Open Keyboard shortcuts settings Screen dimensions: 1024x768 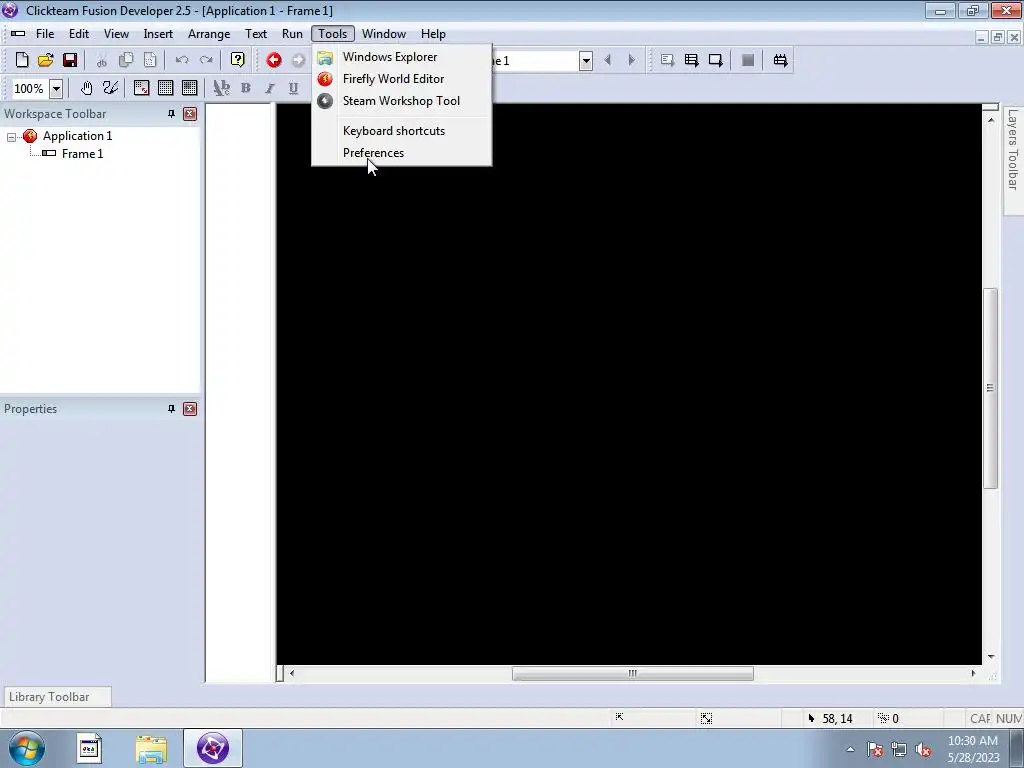(x=401, y=131)
